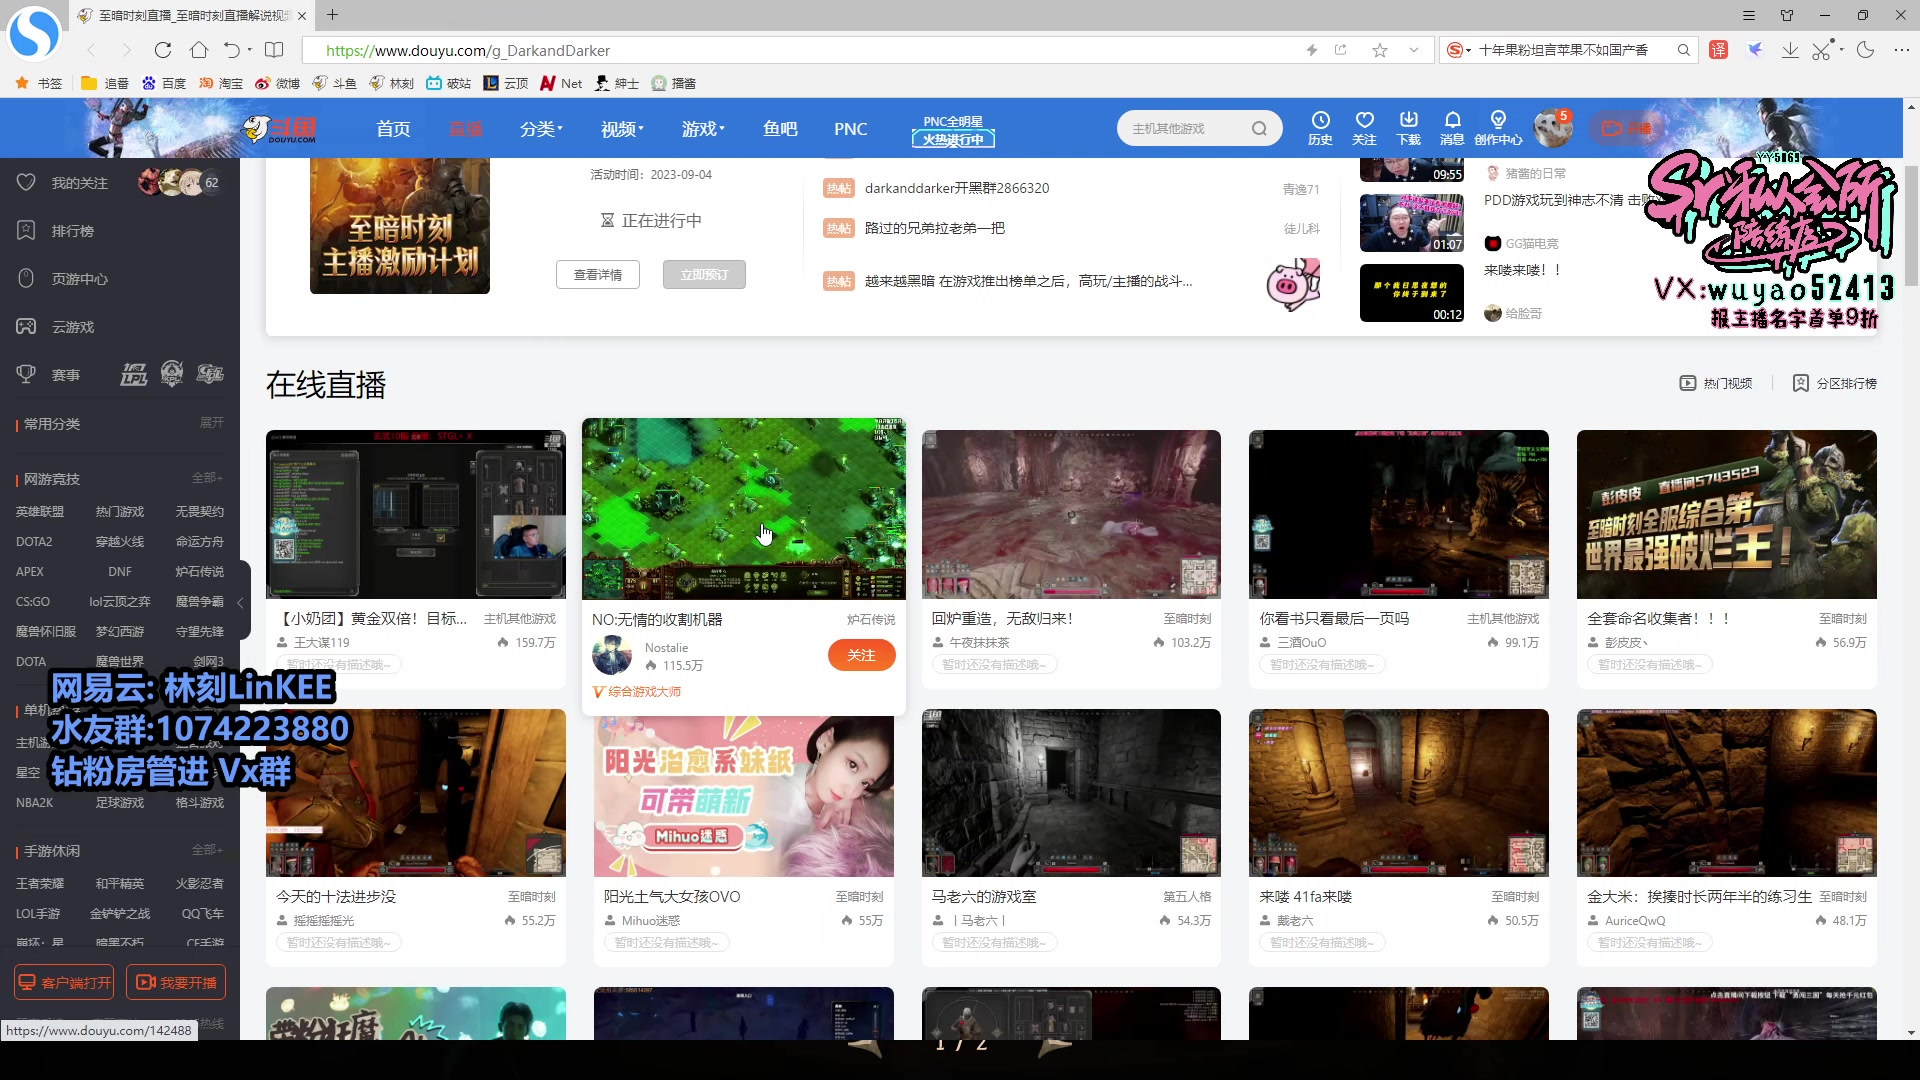Click the Douyu search input field
The width and height of the screenshot is (1920, 1080).
1185,128
